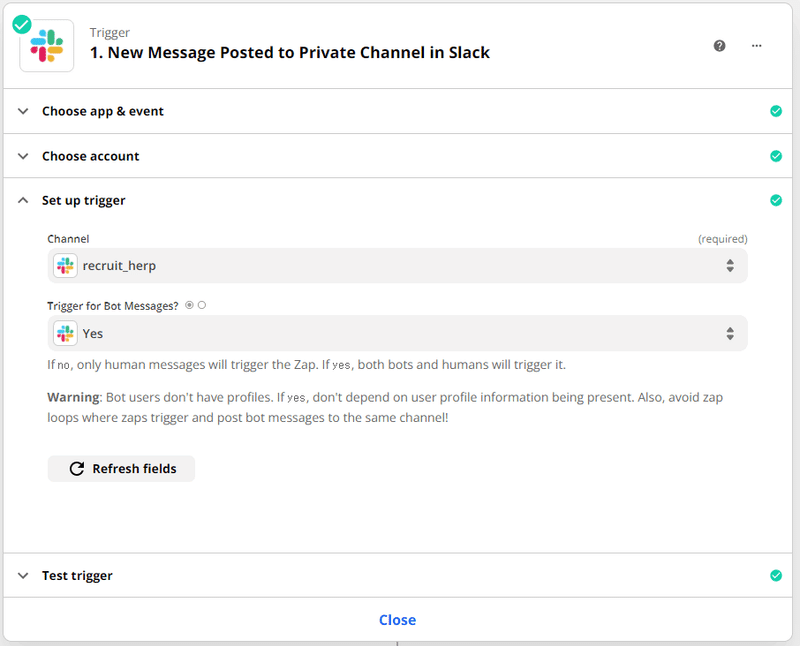The width and height of the screenshot is (800, 646).
Task: Click the Refresh fields button
Action: pyautogui.click(x=121, y=468)
